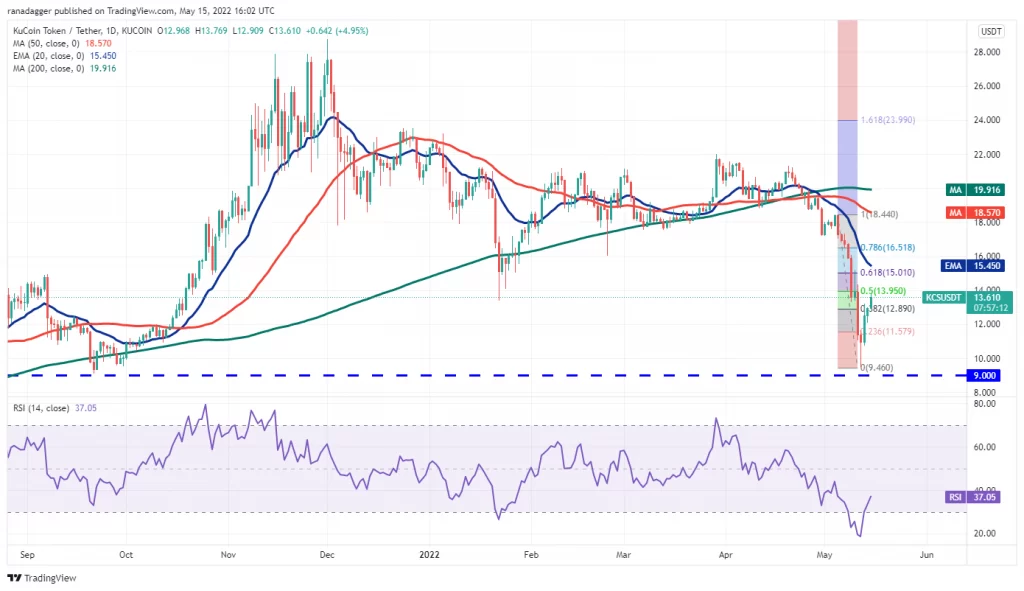Click the USDT currency label box
1024x591 pixels.
pos(991,31)
